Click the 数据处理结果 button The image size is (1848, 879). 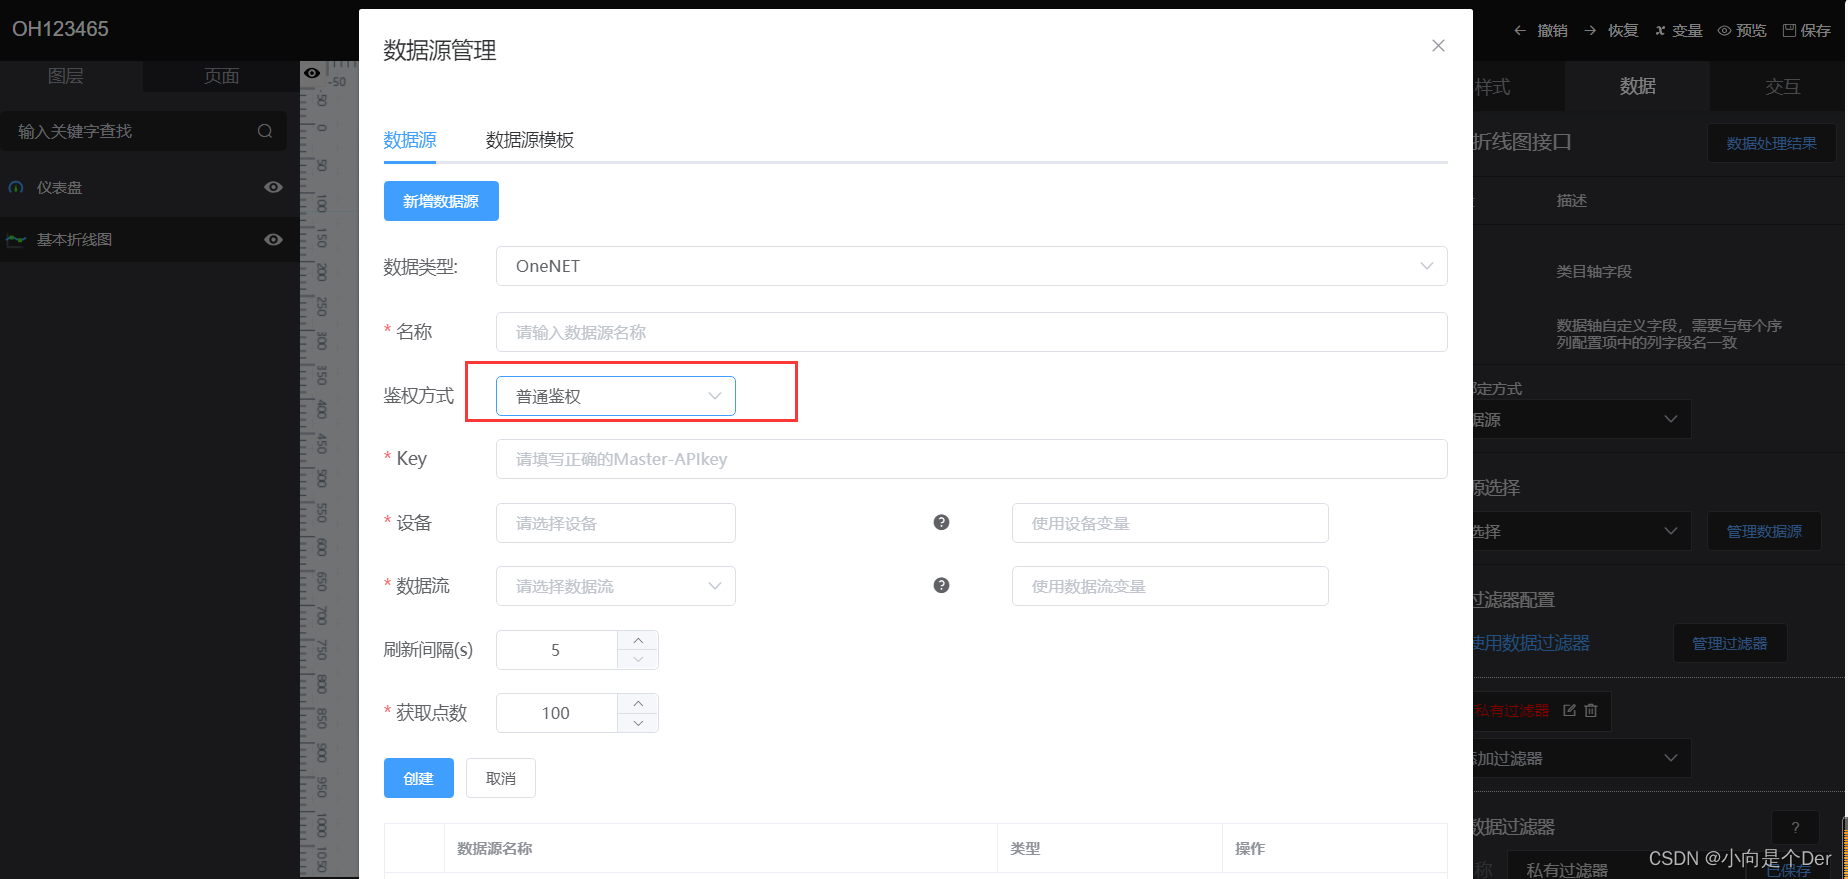pyautogui.click(x=1772, y=143)
